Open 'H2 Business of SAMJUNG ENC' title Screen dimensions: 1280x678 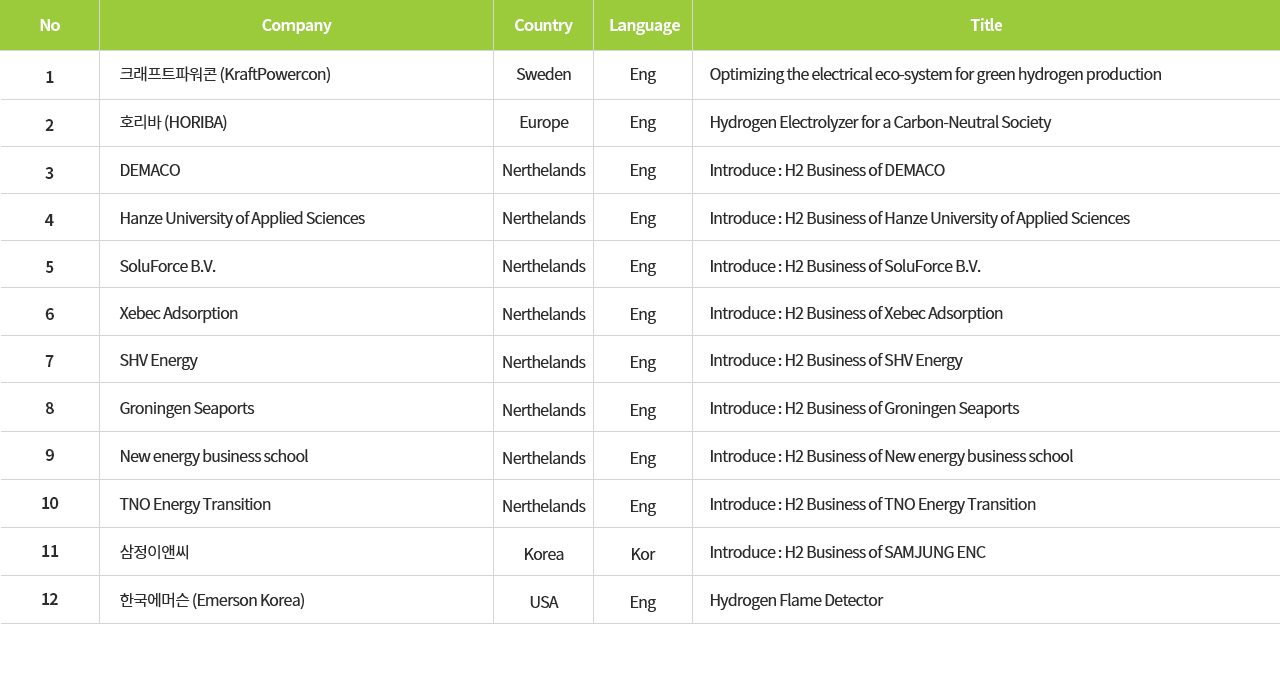847,552
